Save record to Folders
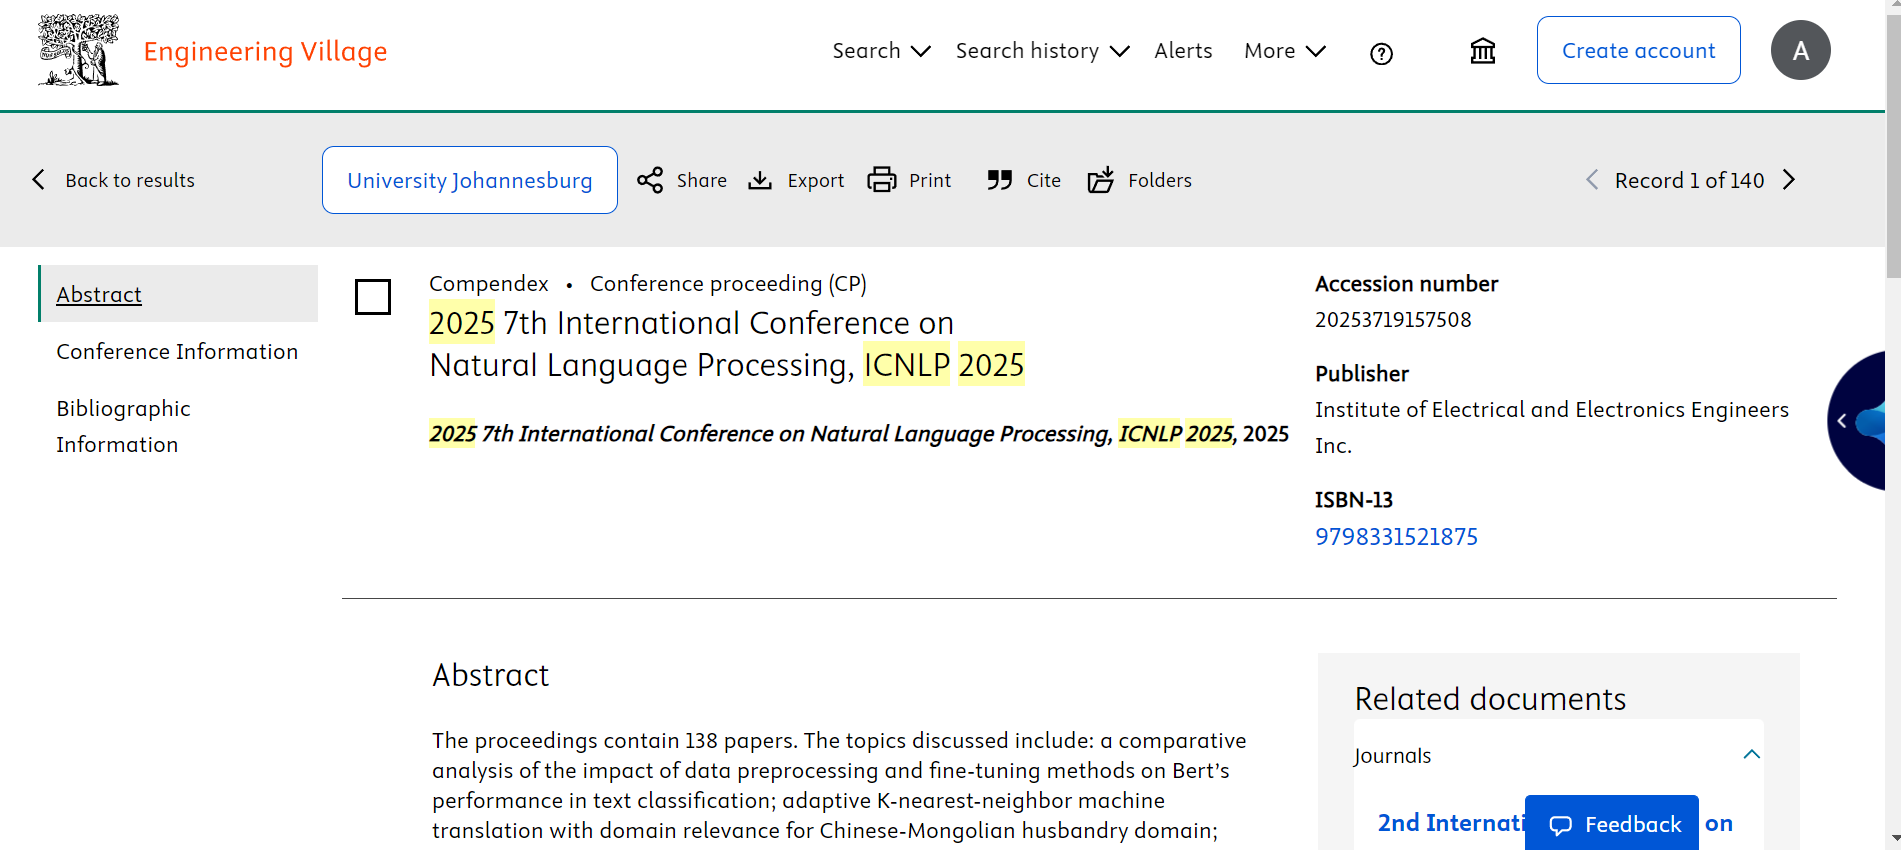 tap(1100, 180)
